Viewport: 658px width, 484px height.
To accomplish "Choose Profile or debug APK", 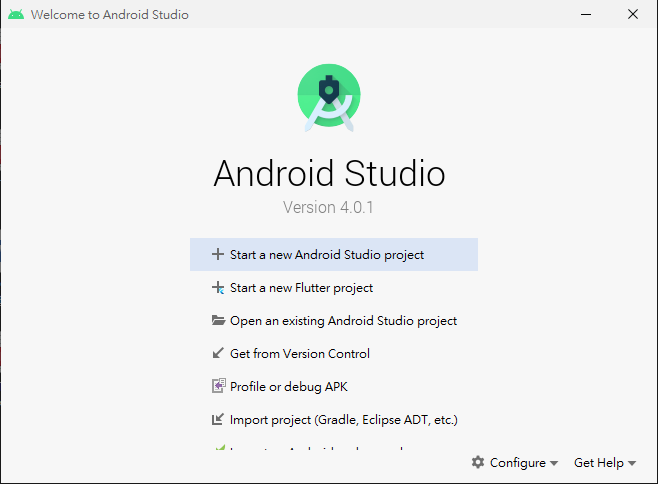I will point(334,386).
